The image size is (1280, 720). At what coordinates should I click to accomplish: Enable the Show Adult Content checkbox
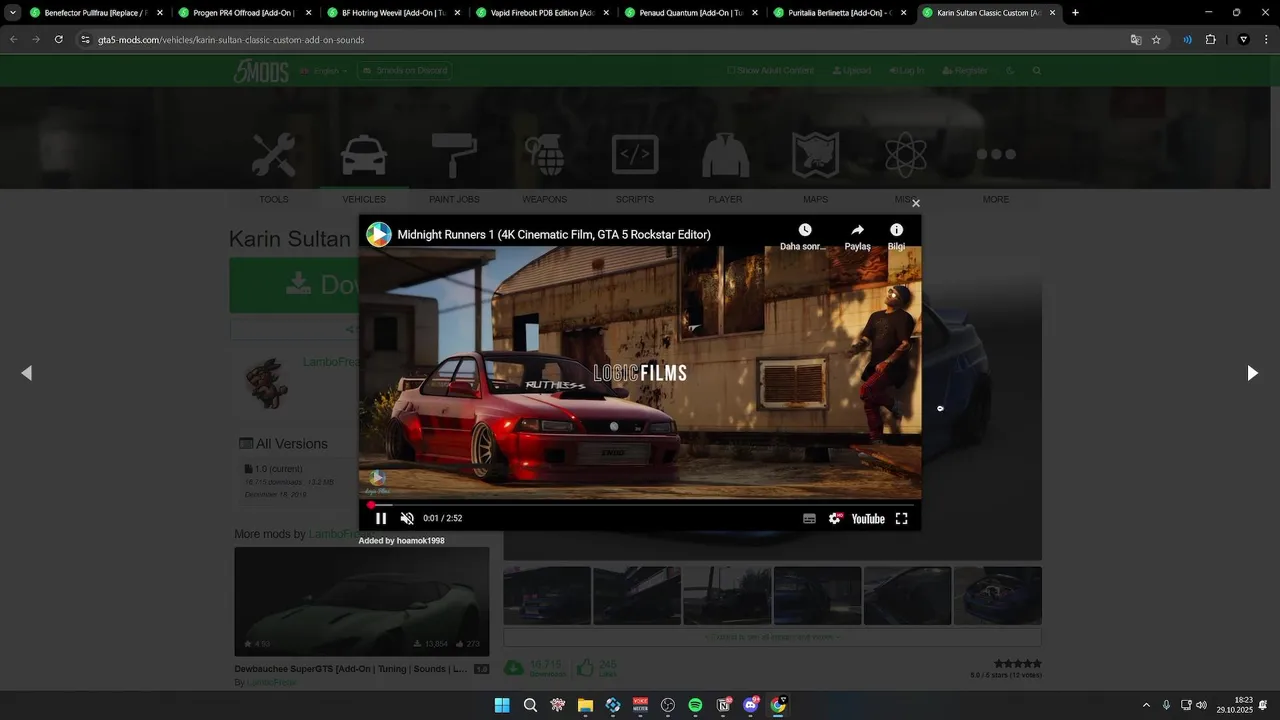pos(731,71)
